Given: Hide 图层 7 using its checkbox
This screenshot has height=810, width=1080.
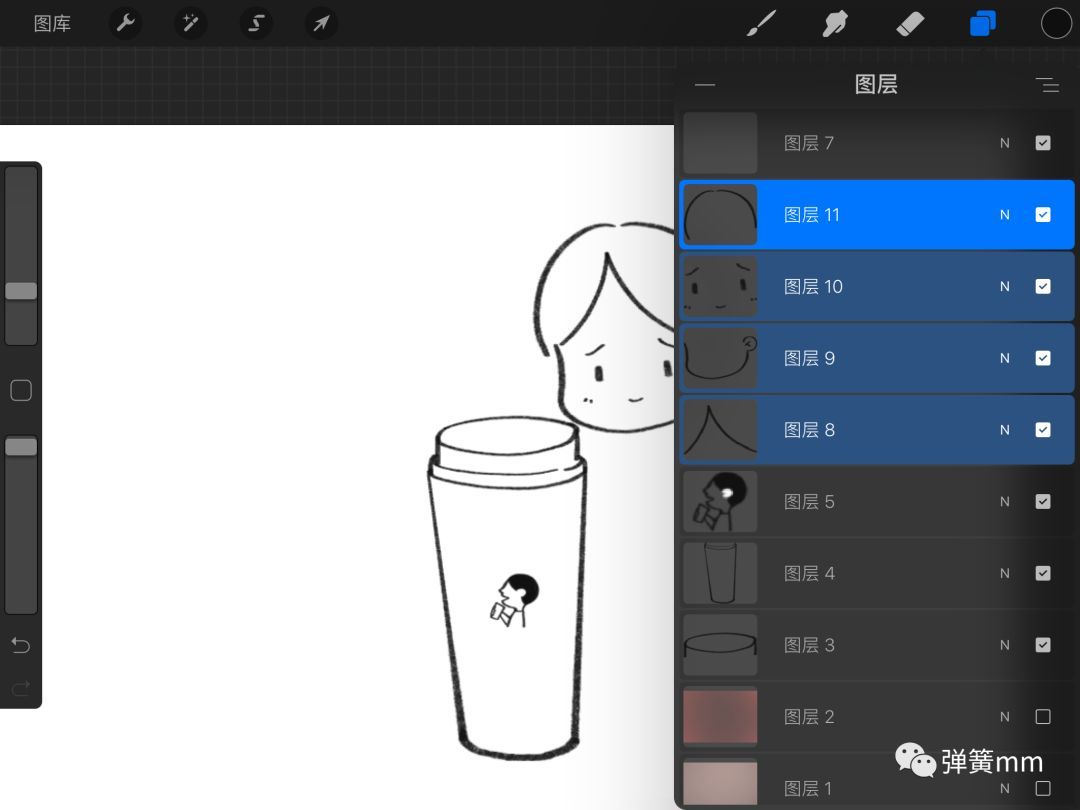Looking at the screenshot, I should [x=1043, y=143].
